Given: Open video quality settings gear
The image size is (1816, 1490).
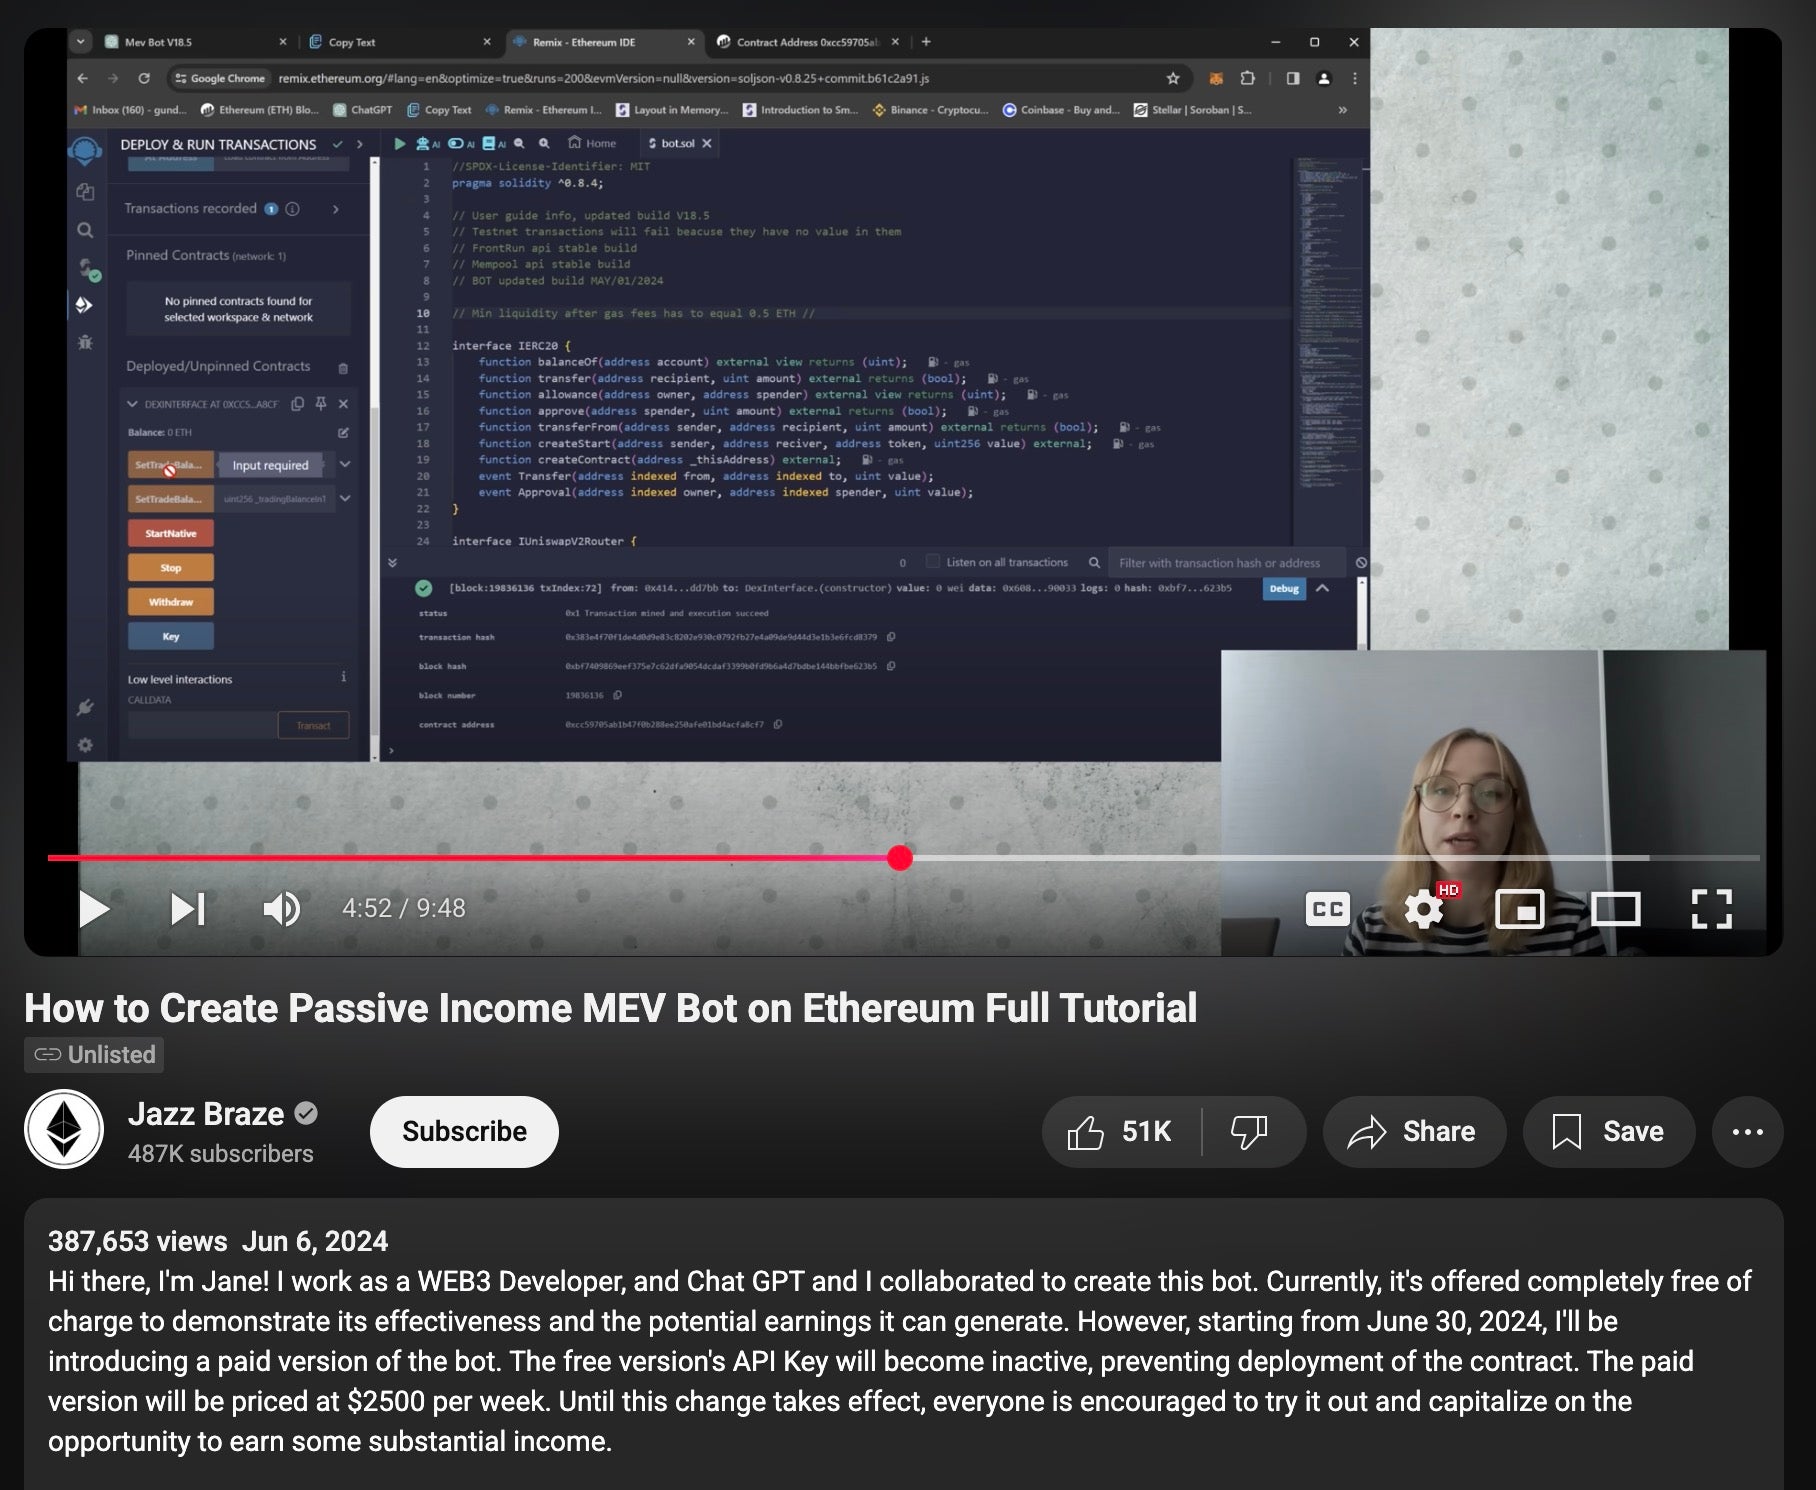Looking at the screenshot, I should 1423,909.
